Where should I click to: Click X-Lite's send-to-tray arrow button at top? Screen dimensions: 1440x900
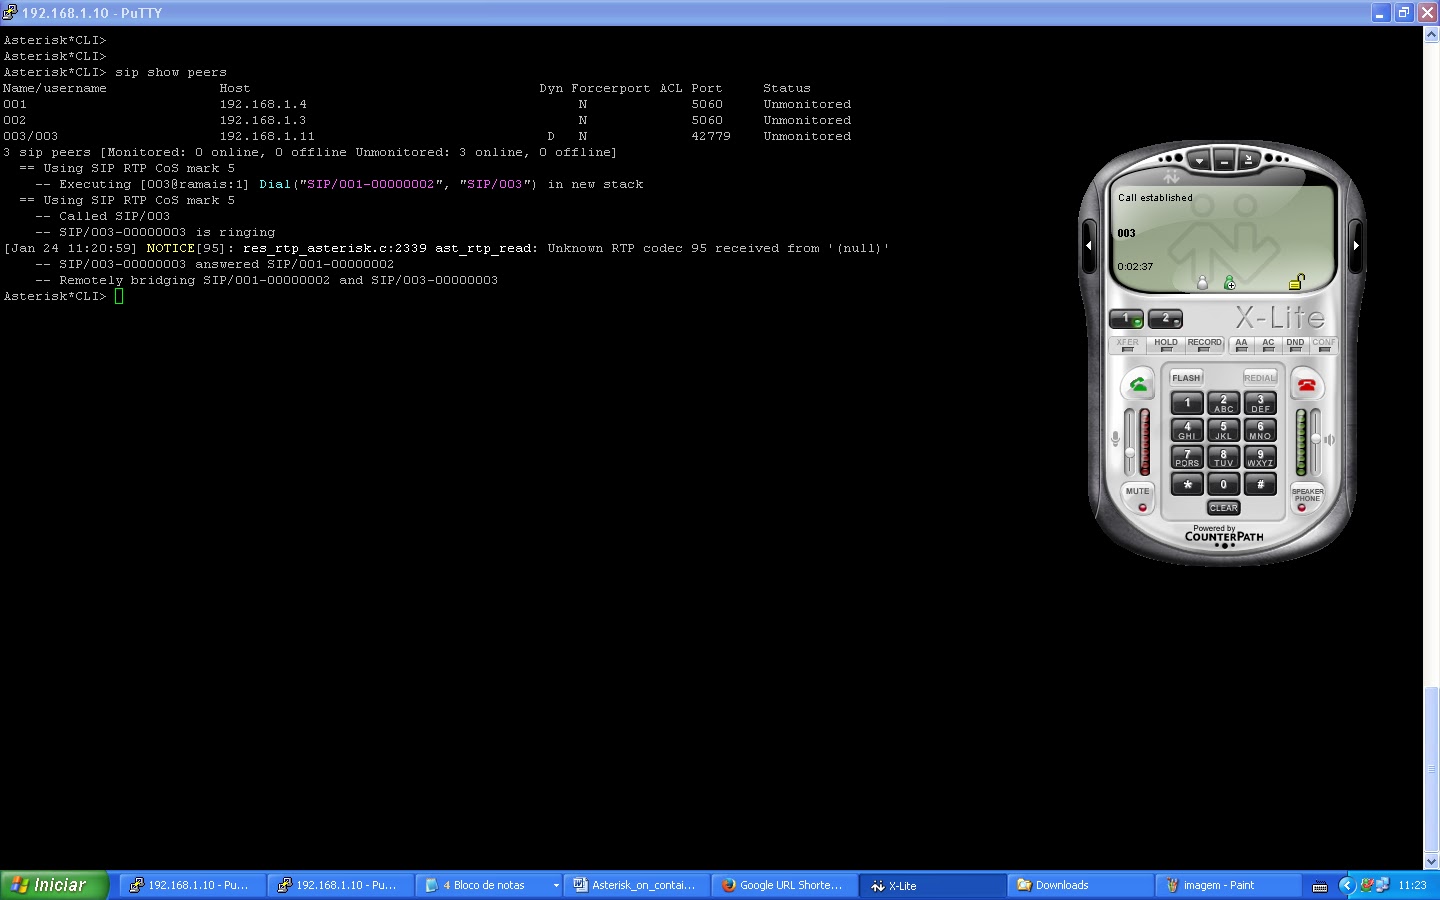tap(1248, 159)
